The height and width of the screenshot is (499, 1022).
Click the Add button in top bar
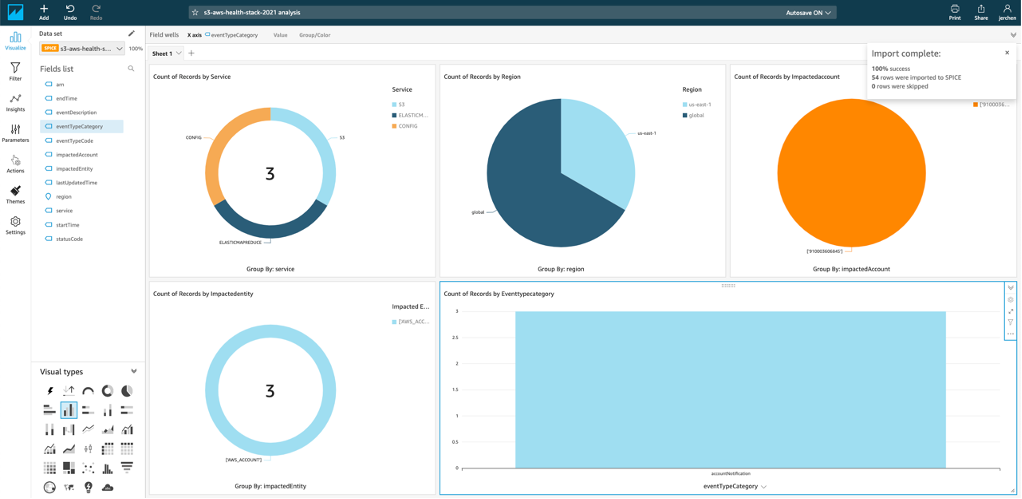(44, 12)
